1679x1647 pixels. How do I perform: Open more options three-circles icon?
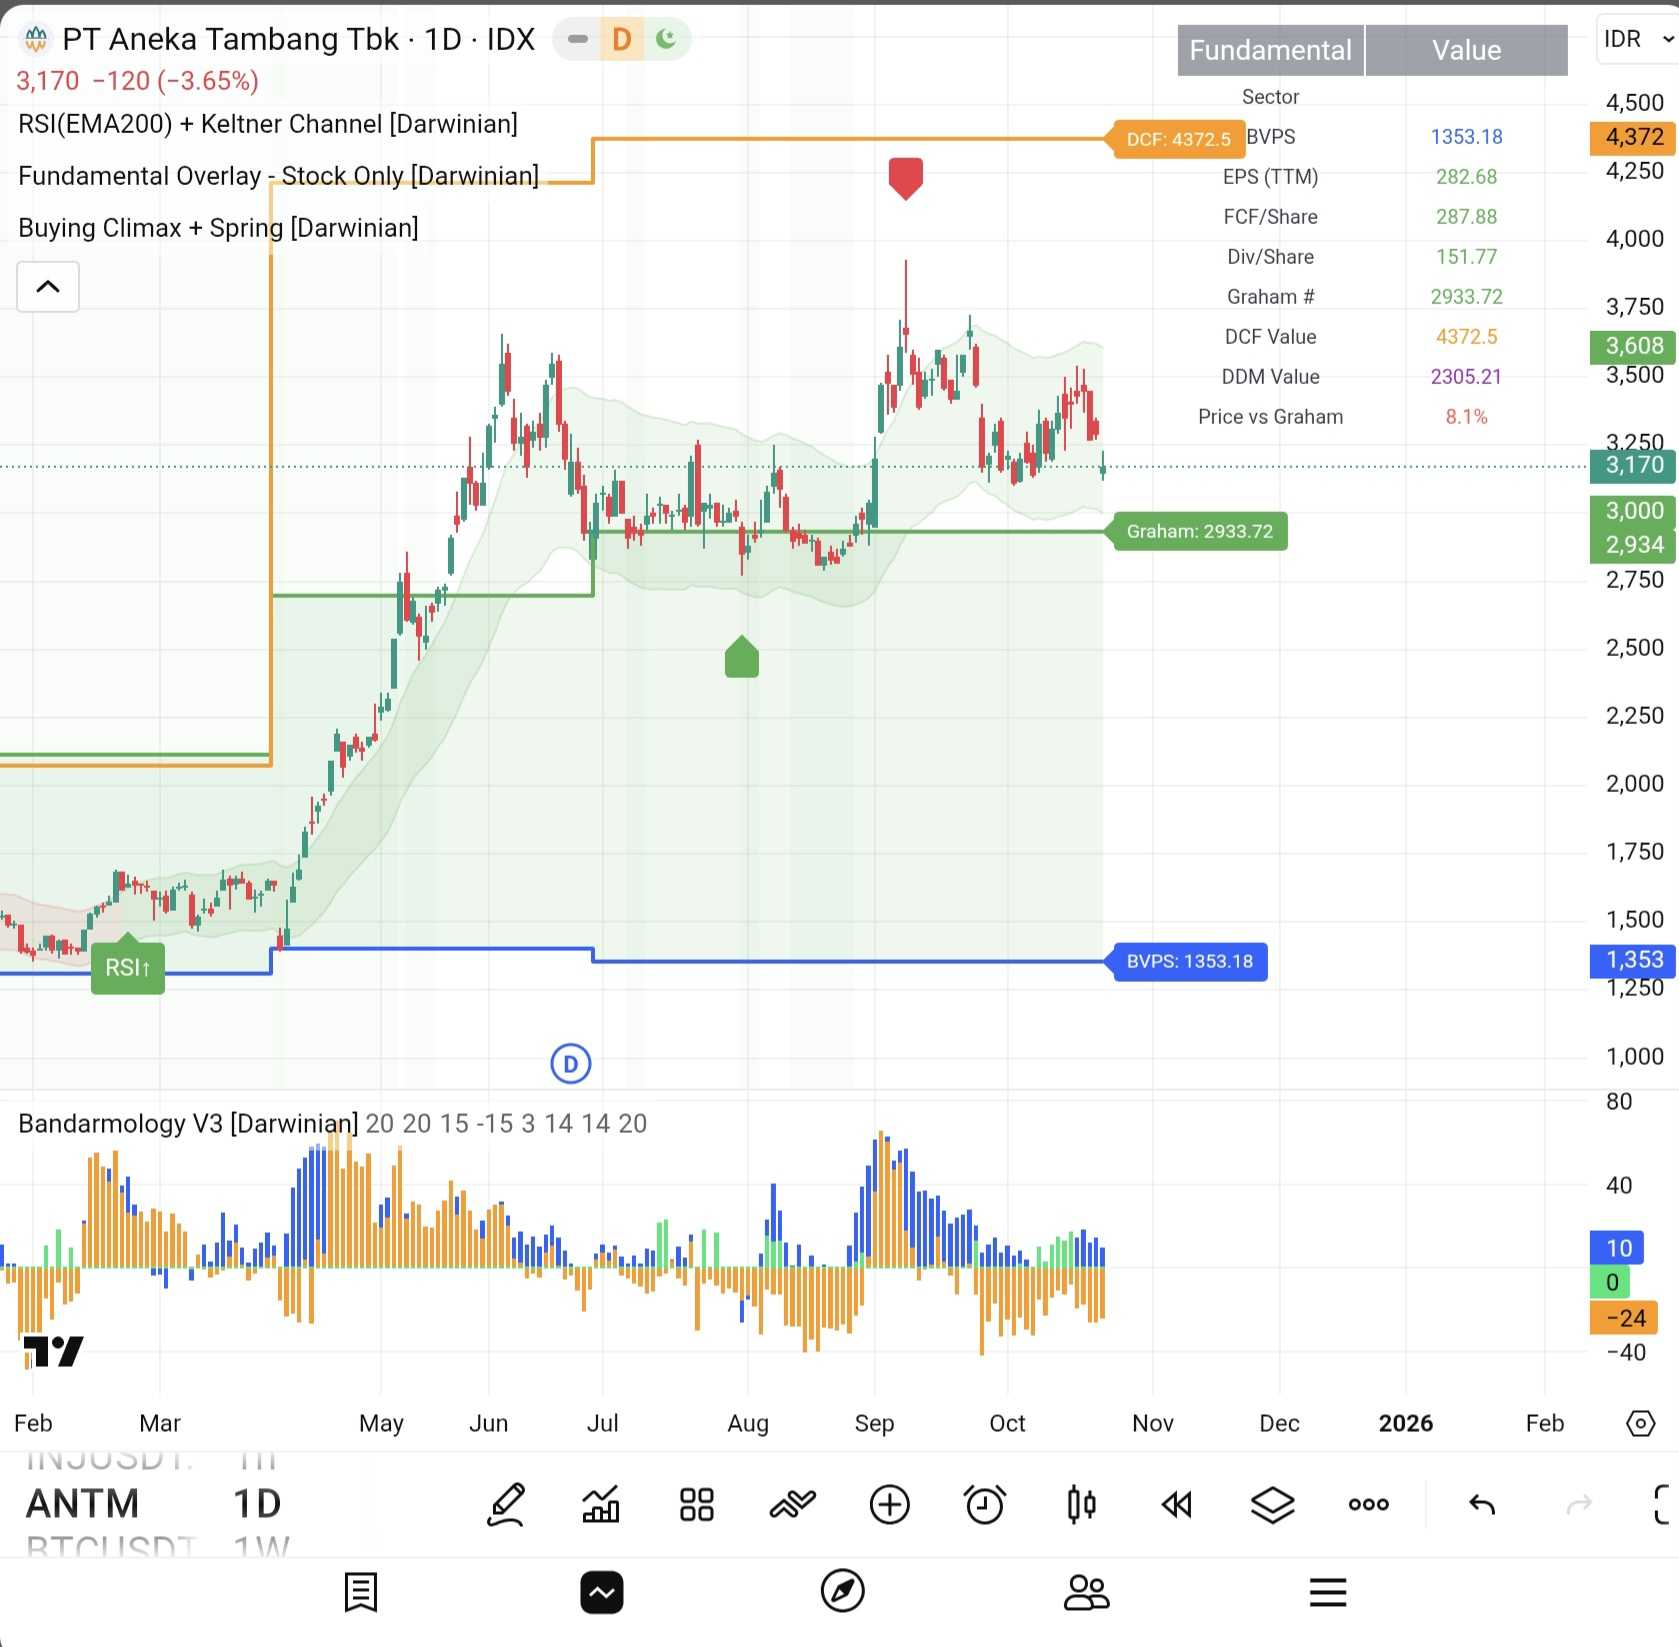1368,1504
